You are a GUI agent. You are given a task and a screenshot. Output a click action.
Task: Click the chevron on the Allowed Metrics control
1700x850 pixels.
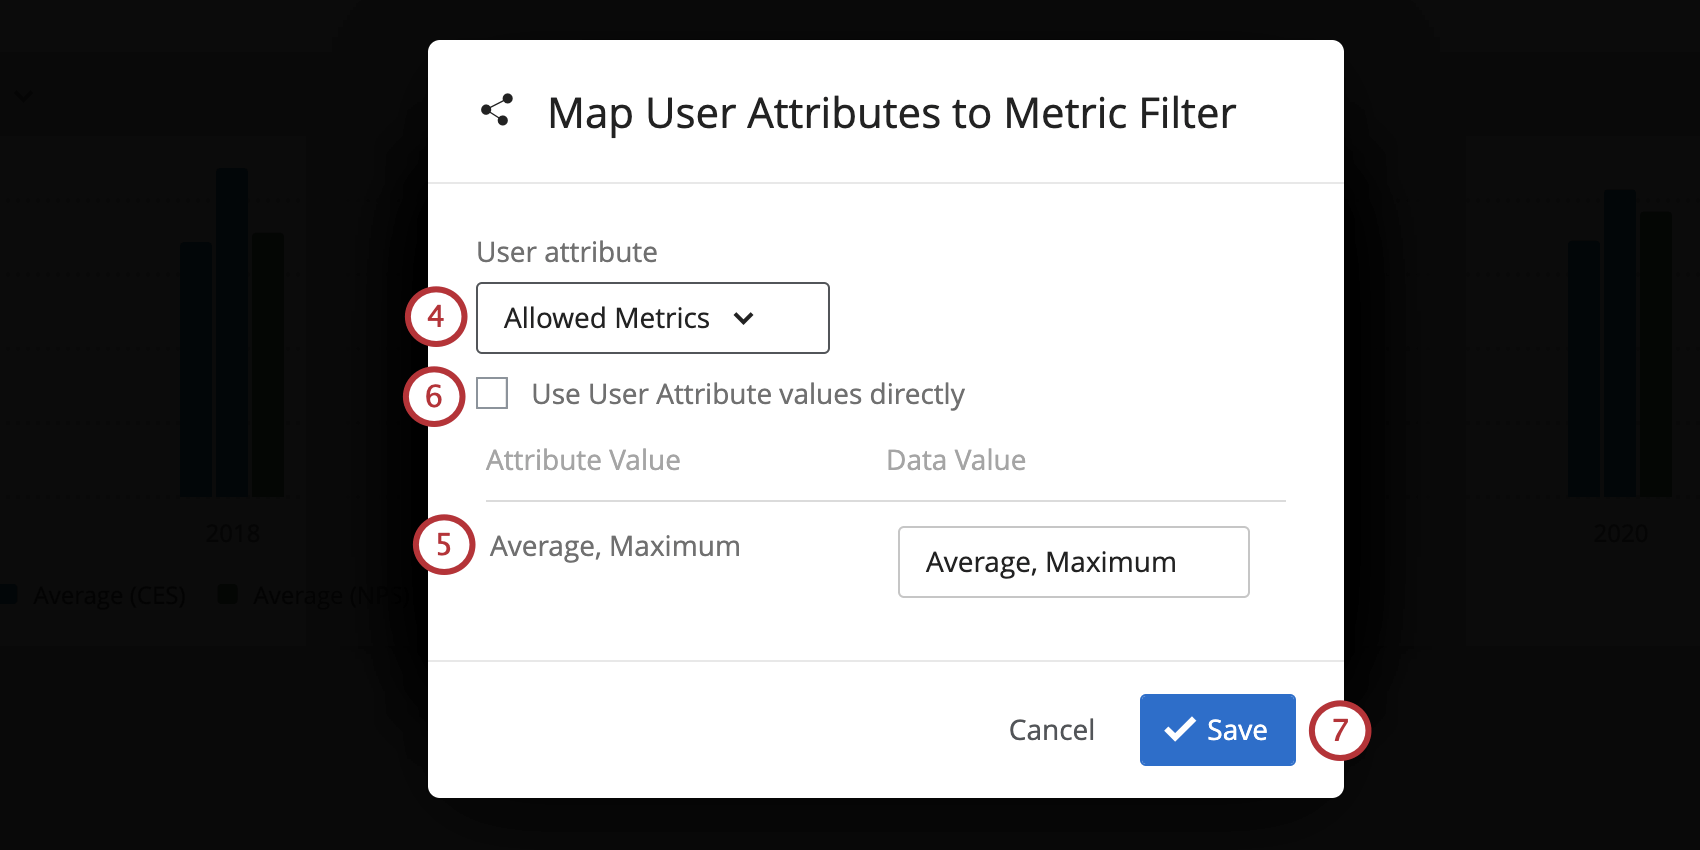pos(744,318)
